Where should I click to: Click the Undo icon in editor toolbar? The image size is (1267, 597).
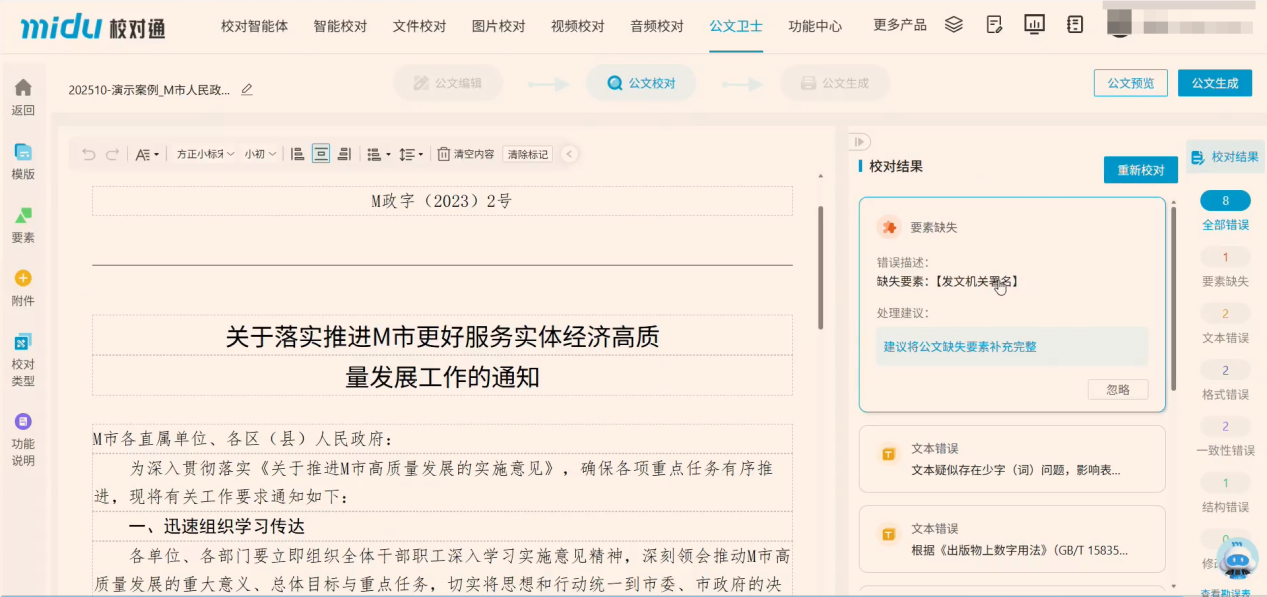pyautogui.click(x=89, y=153)
